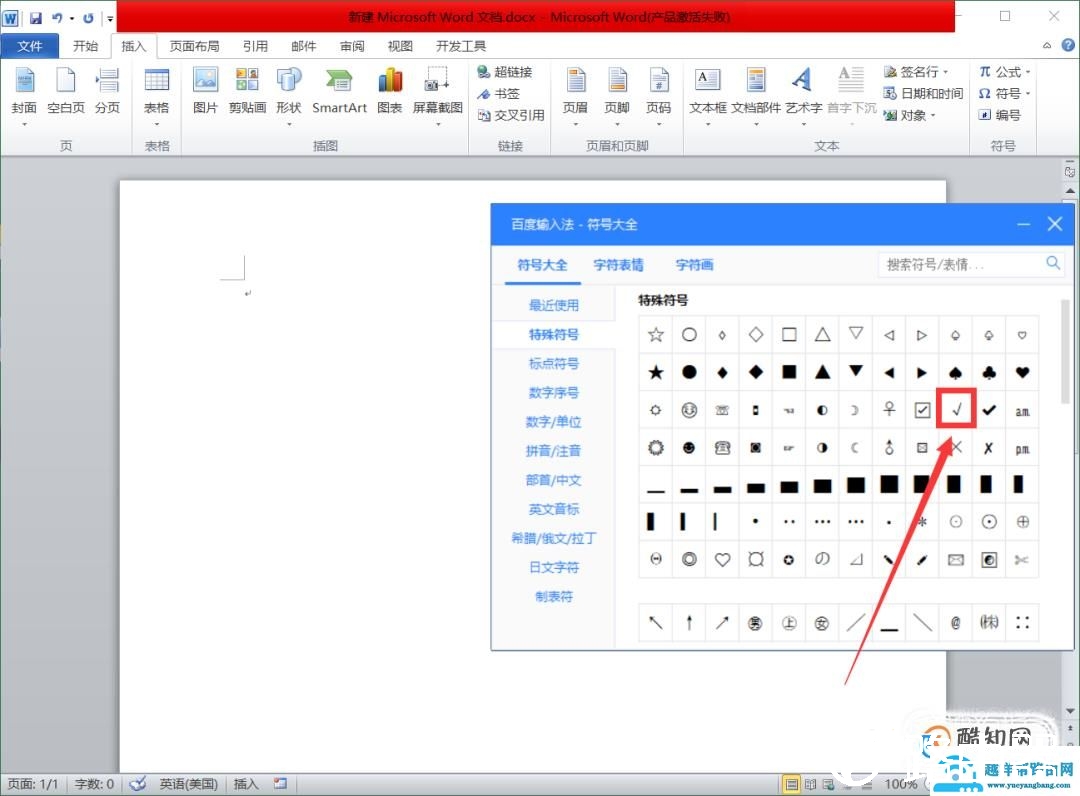Open quick access toolbar customize dropdown
Screen dimensions: 1080x796
pyautogui.click(x=110, y=19)
